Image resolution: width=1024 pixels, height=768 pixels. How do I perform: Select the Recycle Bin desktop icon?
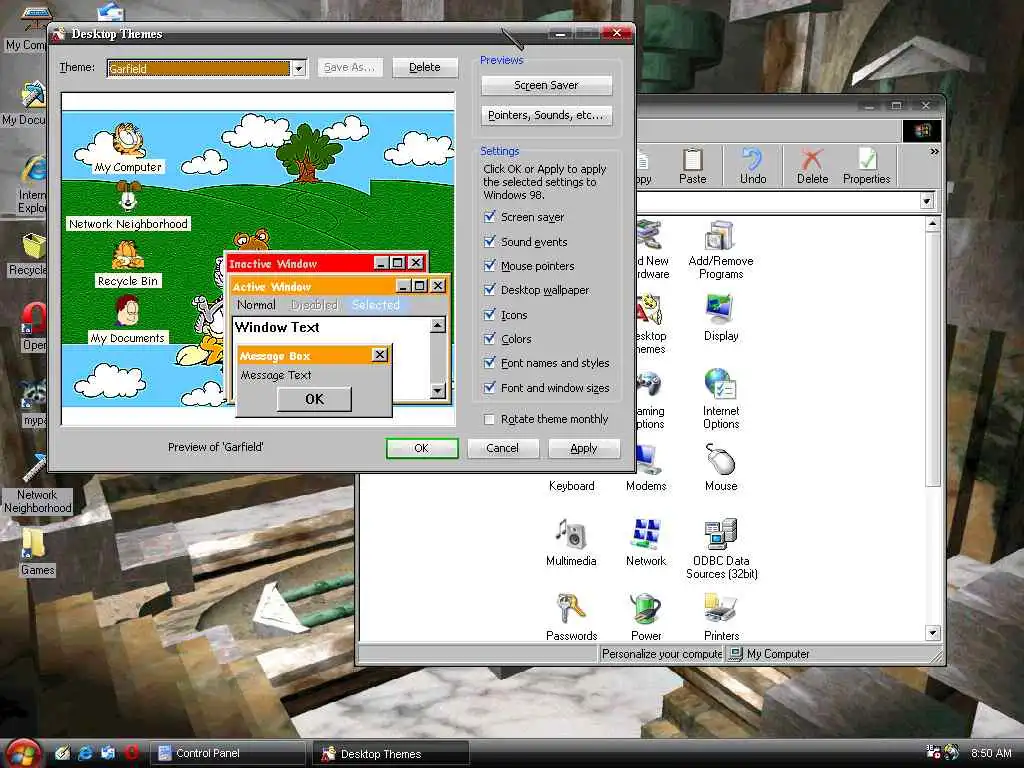26,255
